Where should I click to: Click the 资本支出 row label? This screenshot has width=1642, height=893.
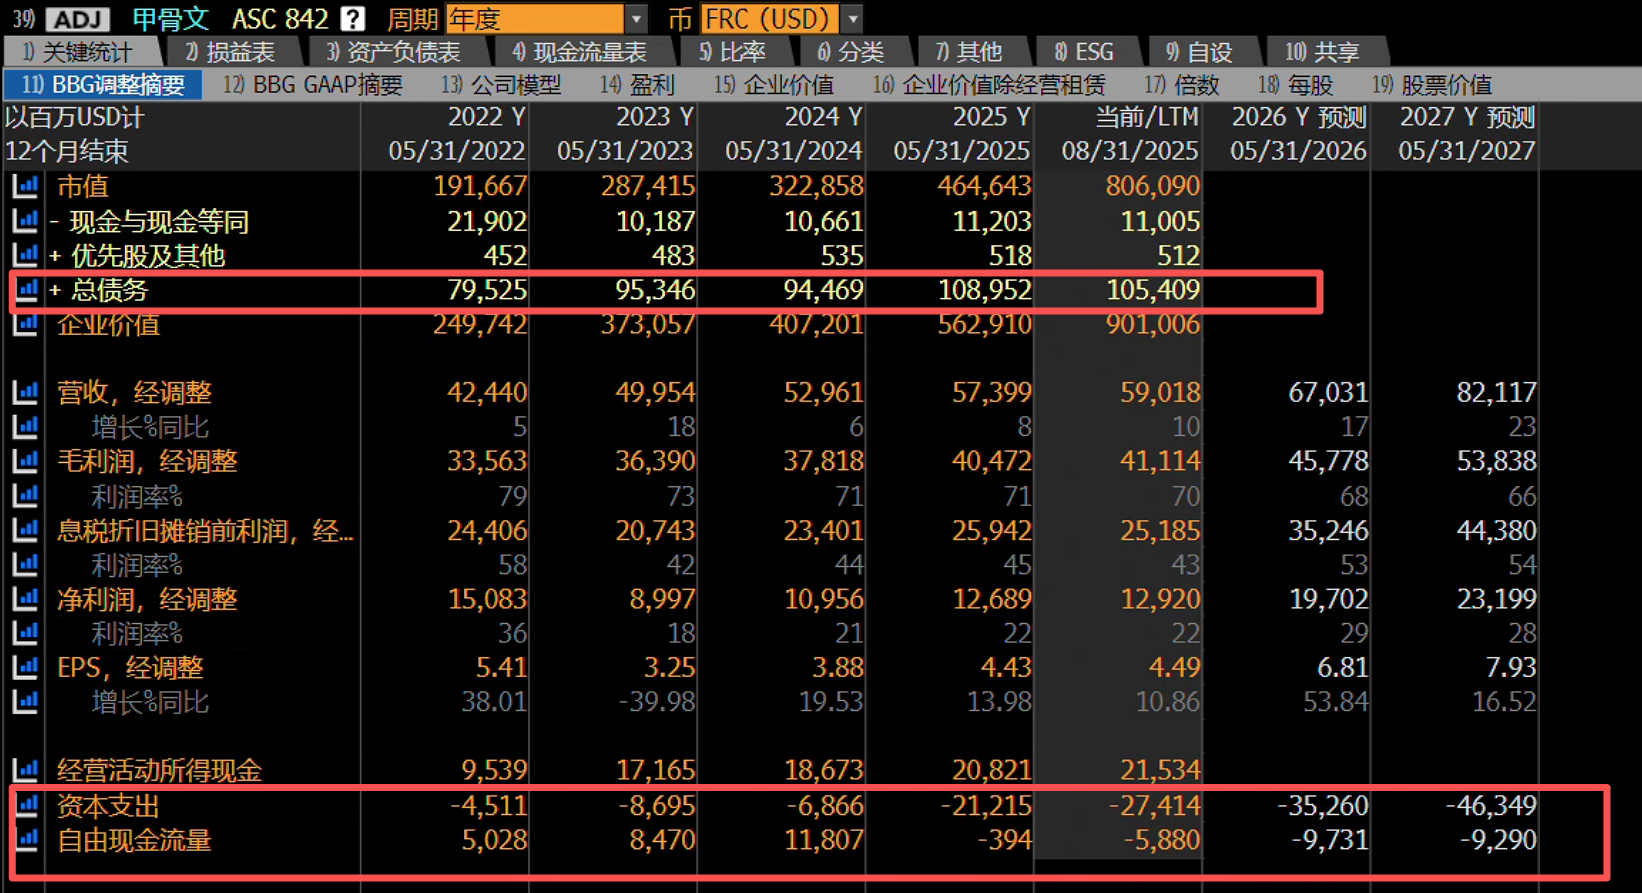108,805
